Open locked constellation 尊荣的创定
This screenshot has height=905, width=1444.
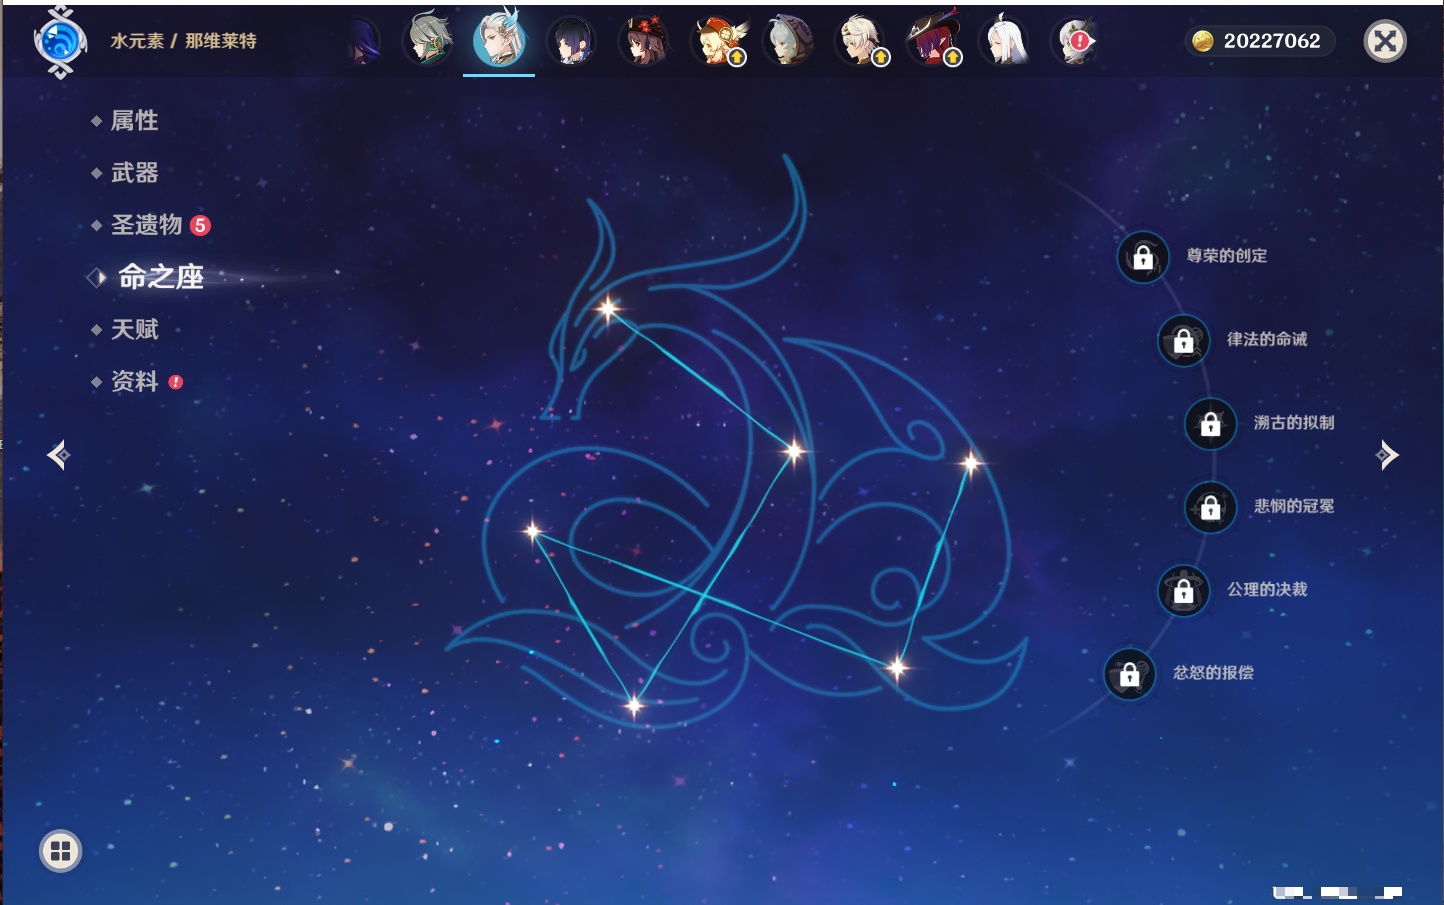pos(1143,257)
